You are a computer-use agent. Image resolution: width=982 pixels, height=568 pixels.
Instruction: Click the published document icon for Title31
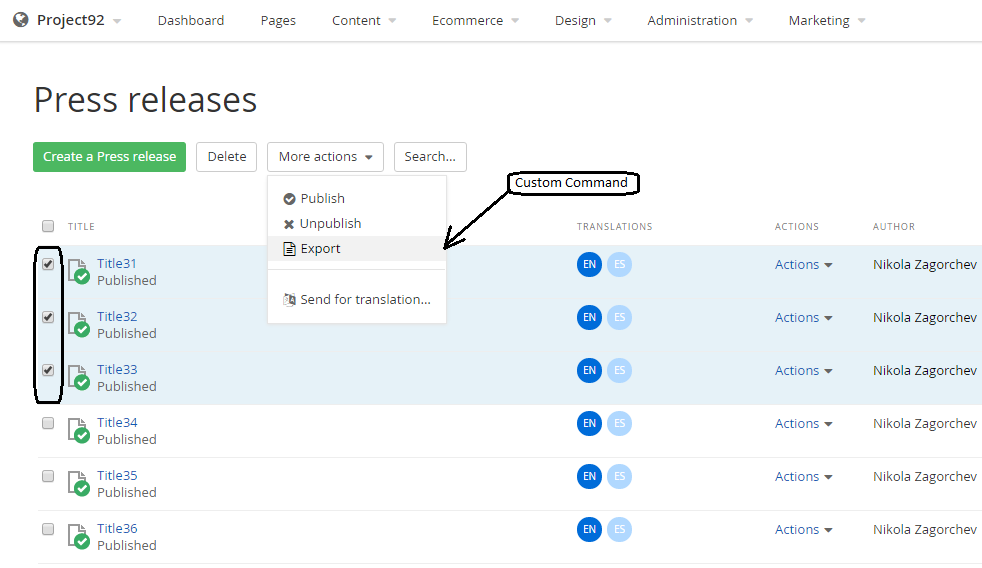[79, 272]
